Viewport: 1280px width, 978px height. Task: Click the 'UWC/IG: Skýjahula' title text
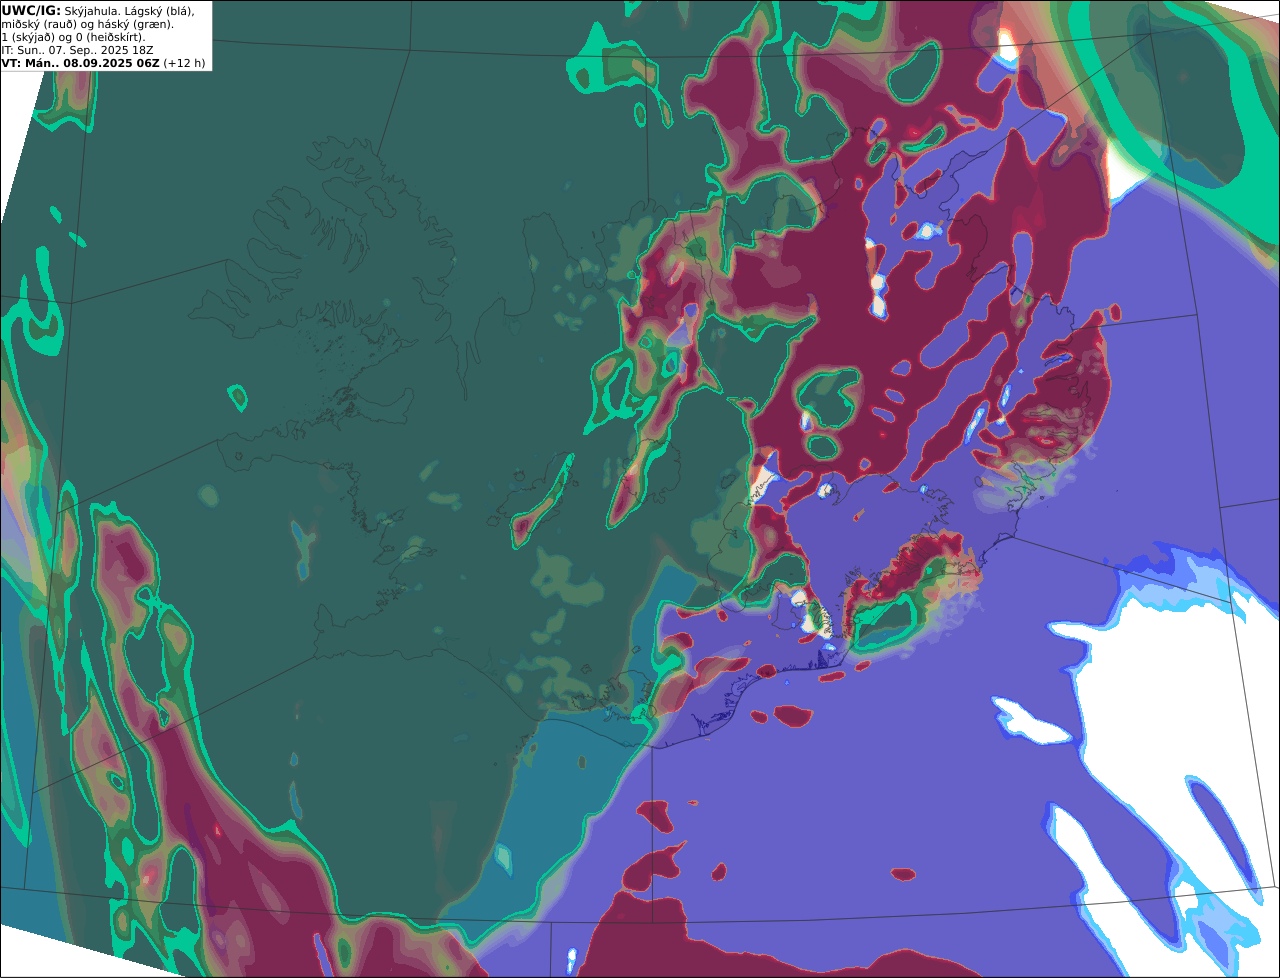click(58, 10)
